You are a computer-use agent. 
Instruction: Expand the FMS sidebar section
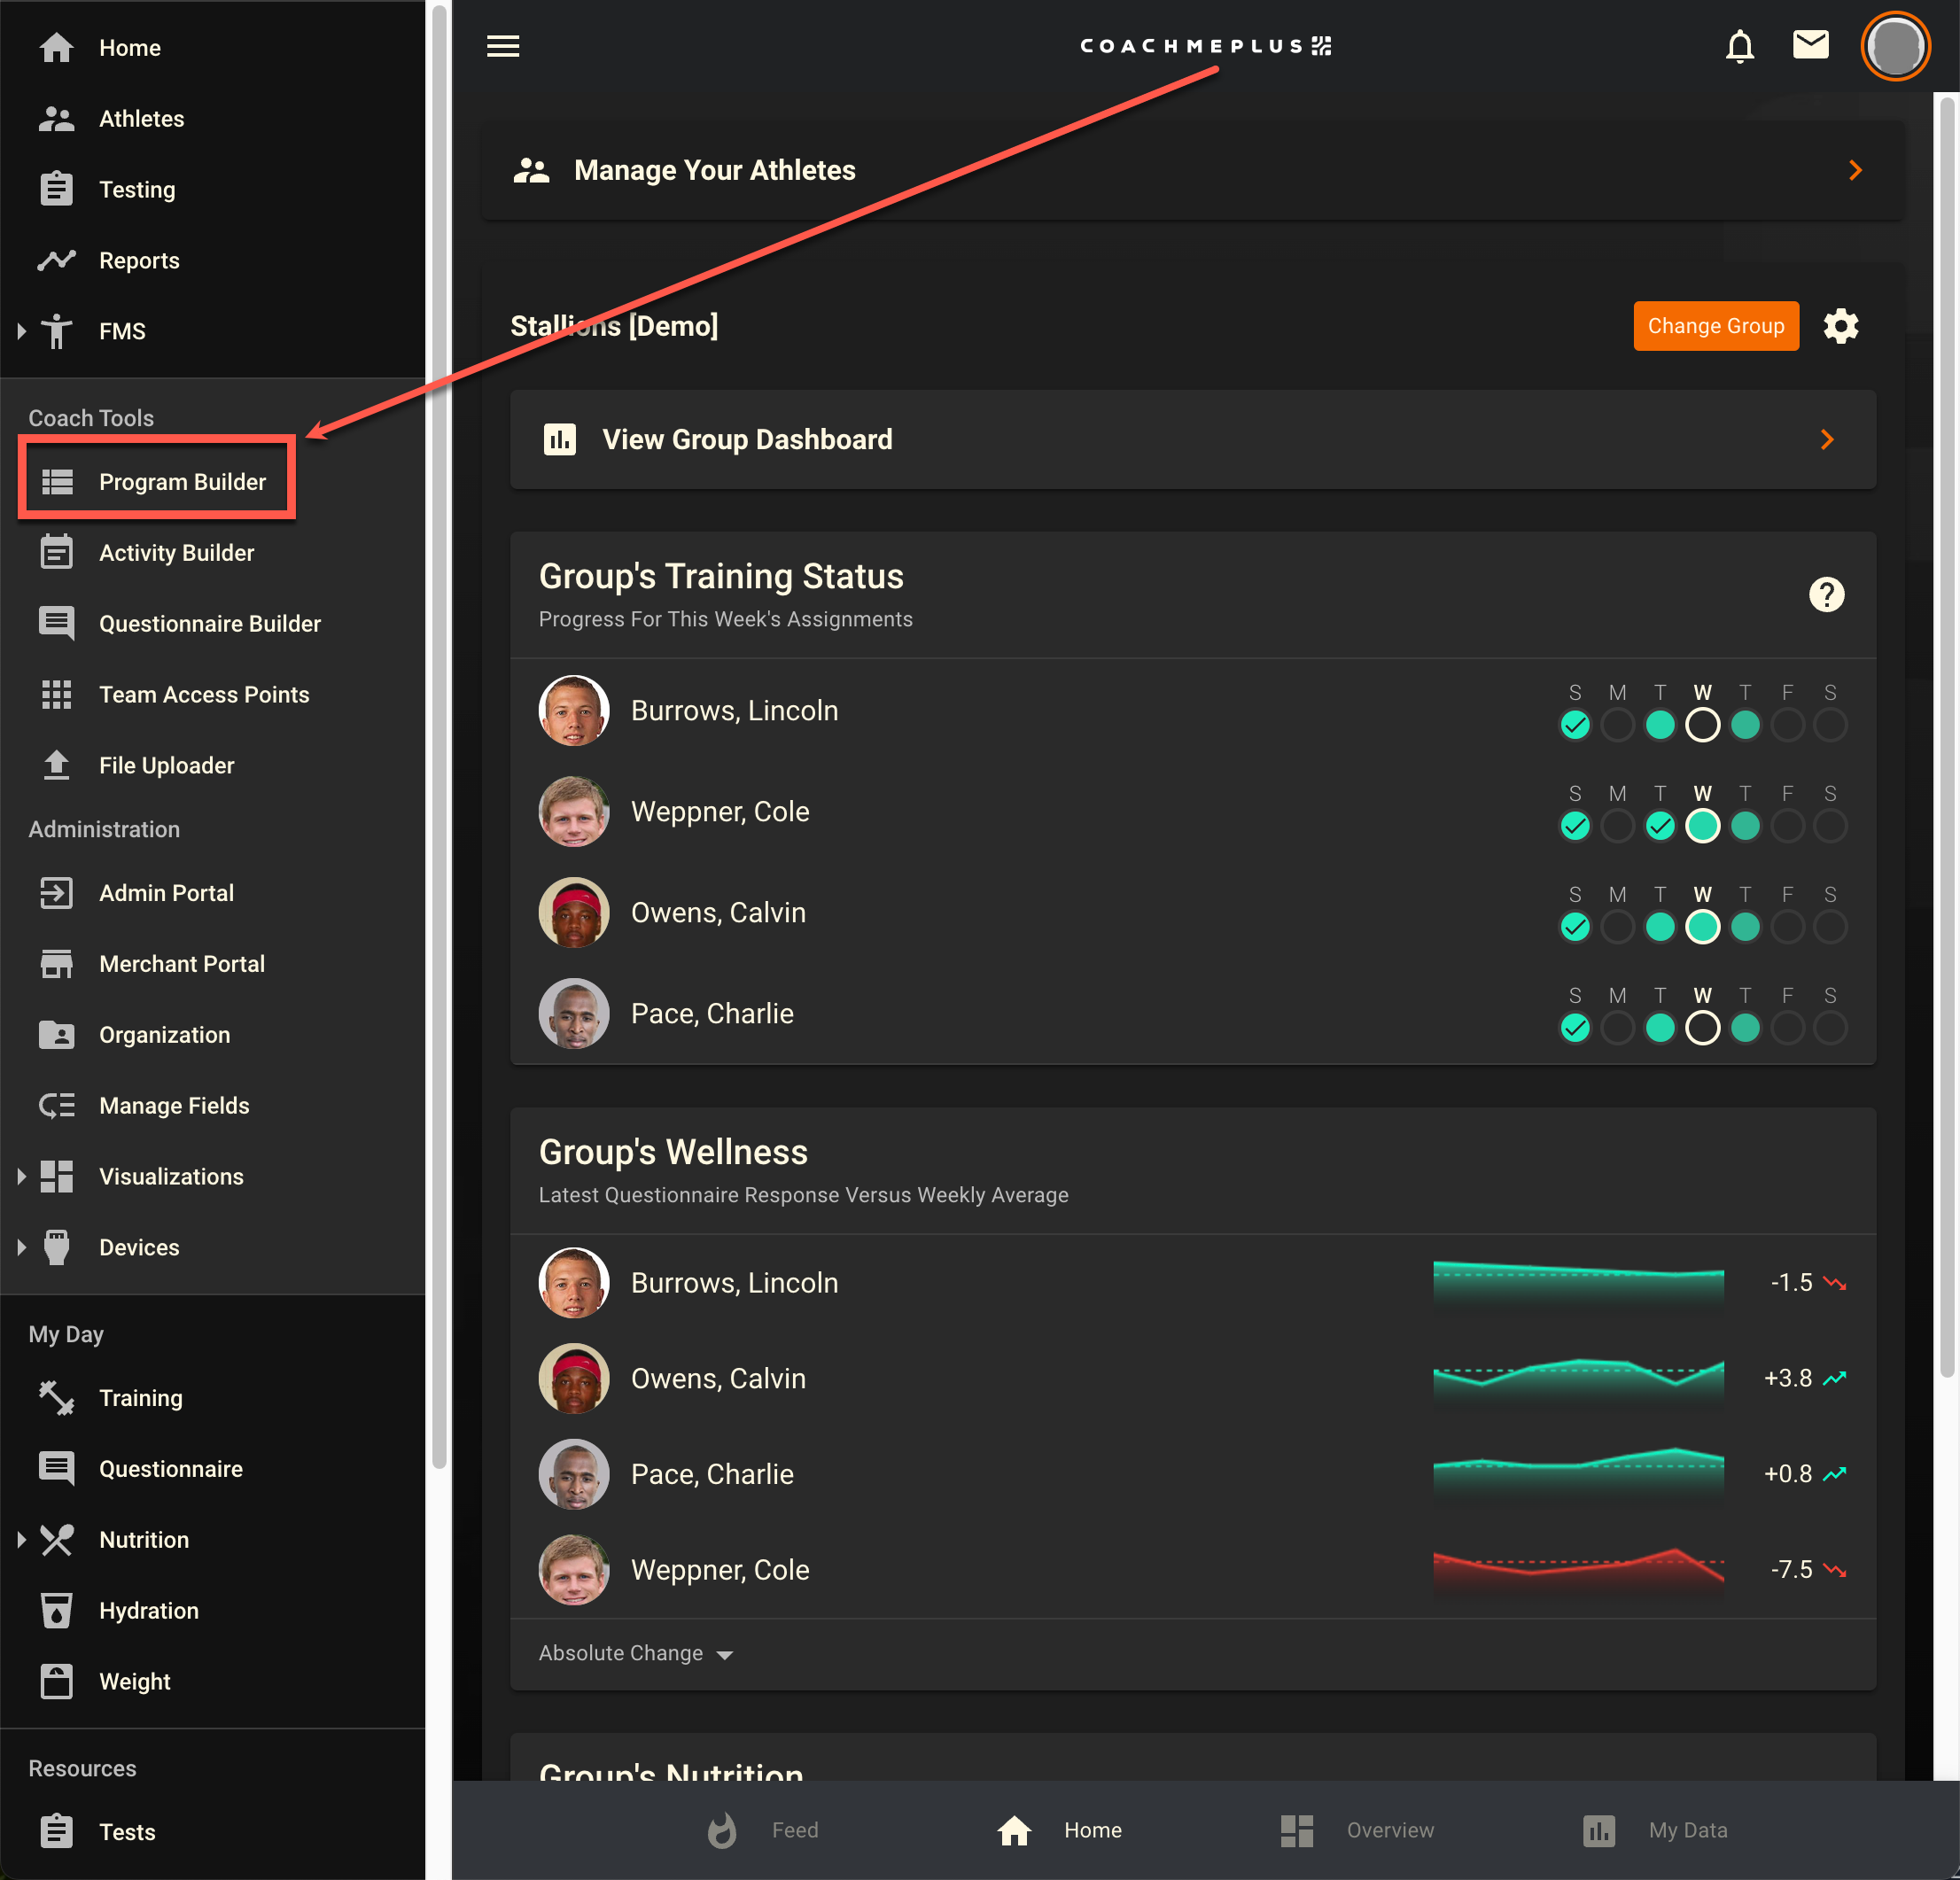click(x=22, y=331)
